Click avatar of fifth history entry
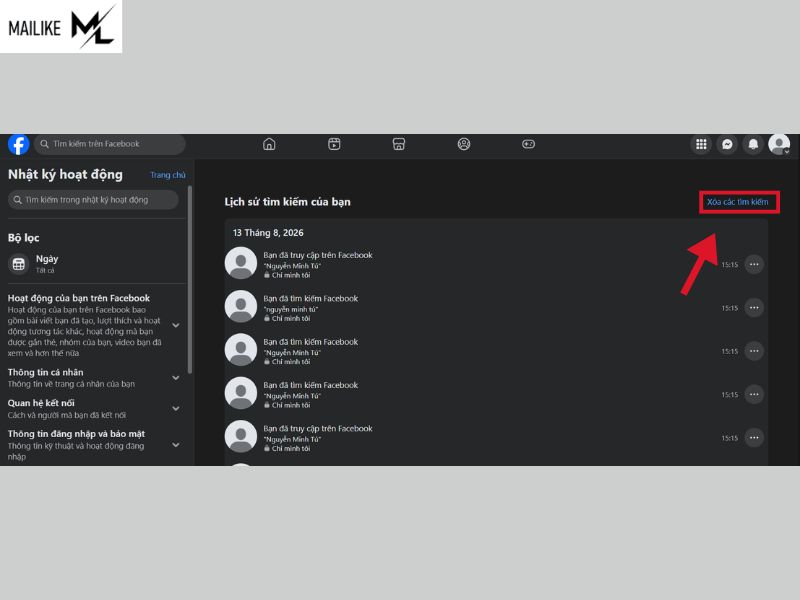Viewport: 800px width, 600px height. [x=241, y=437]
